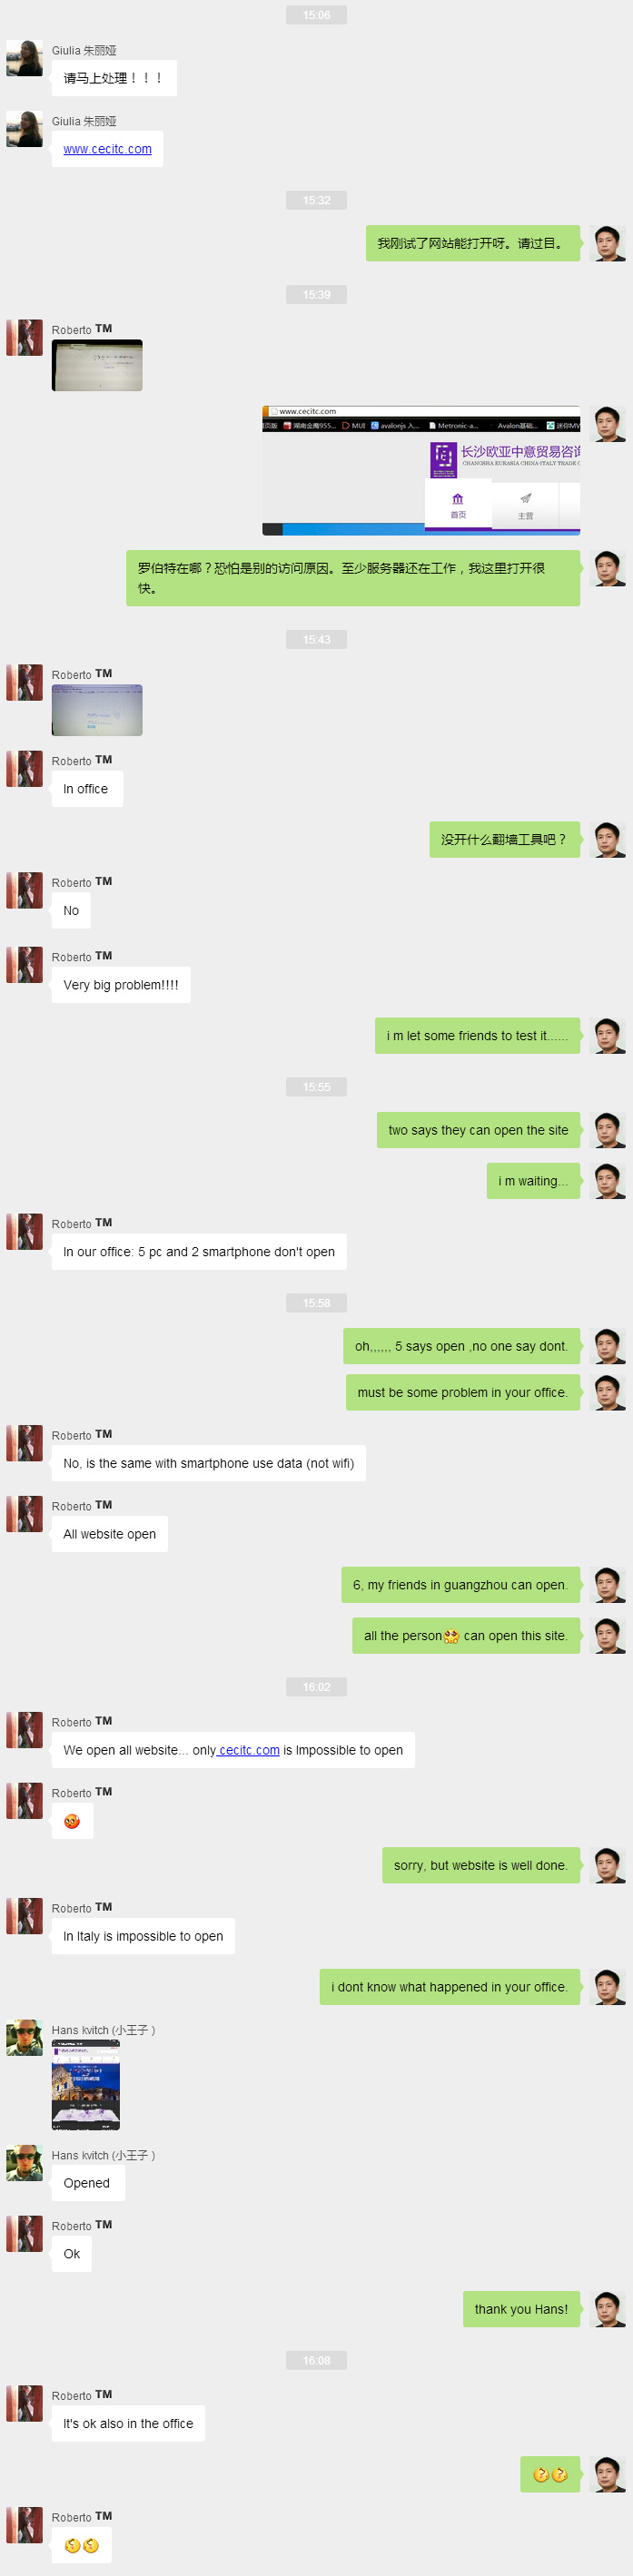Click the Roberto TM sender name above 'Ok'
This screenshot has width=633, height=2576.
[x=82, y=2225]
